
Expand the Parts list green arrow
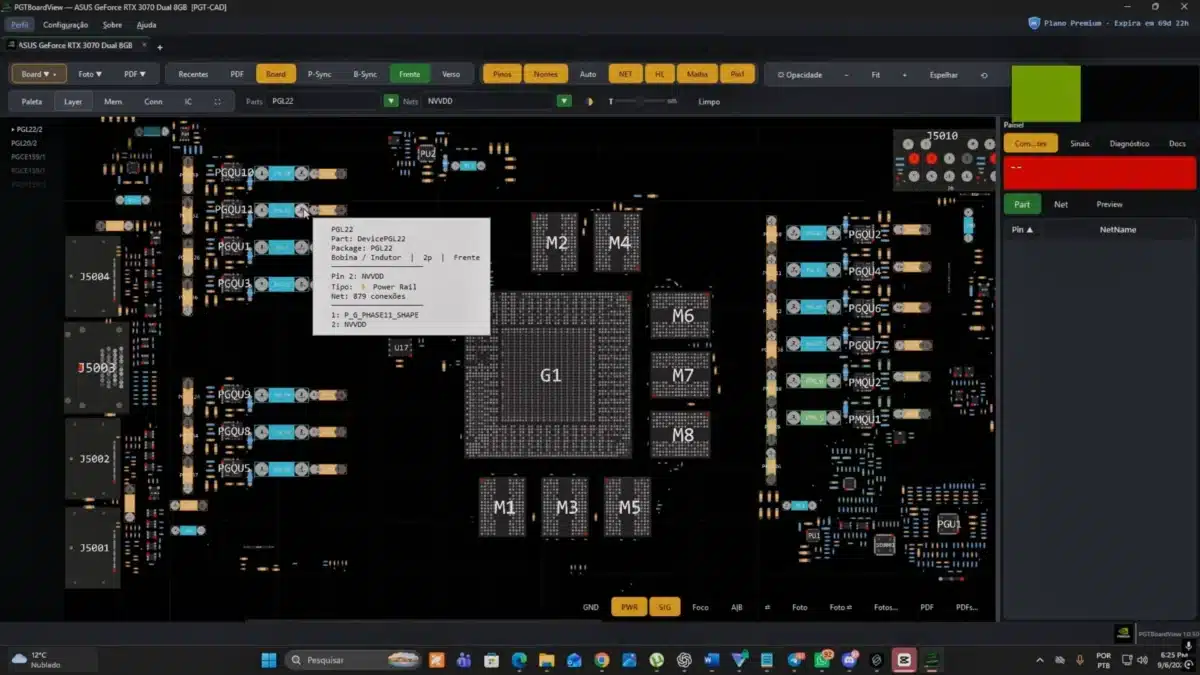pyautogui.click(x=391, y=101)
